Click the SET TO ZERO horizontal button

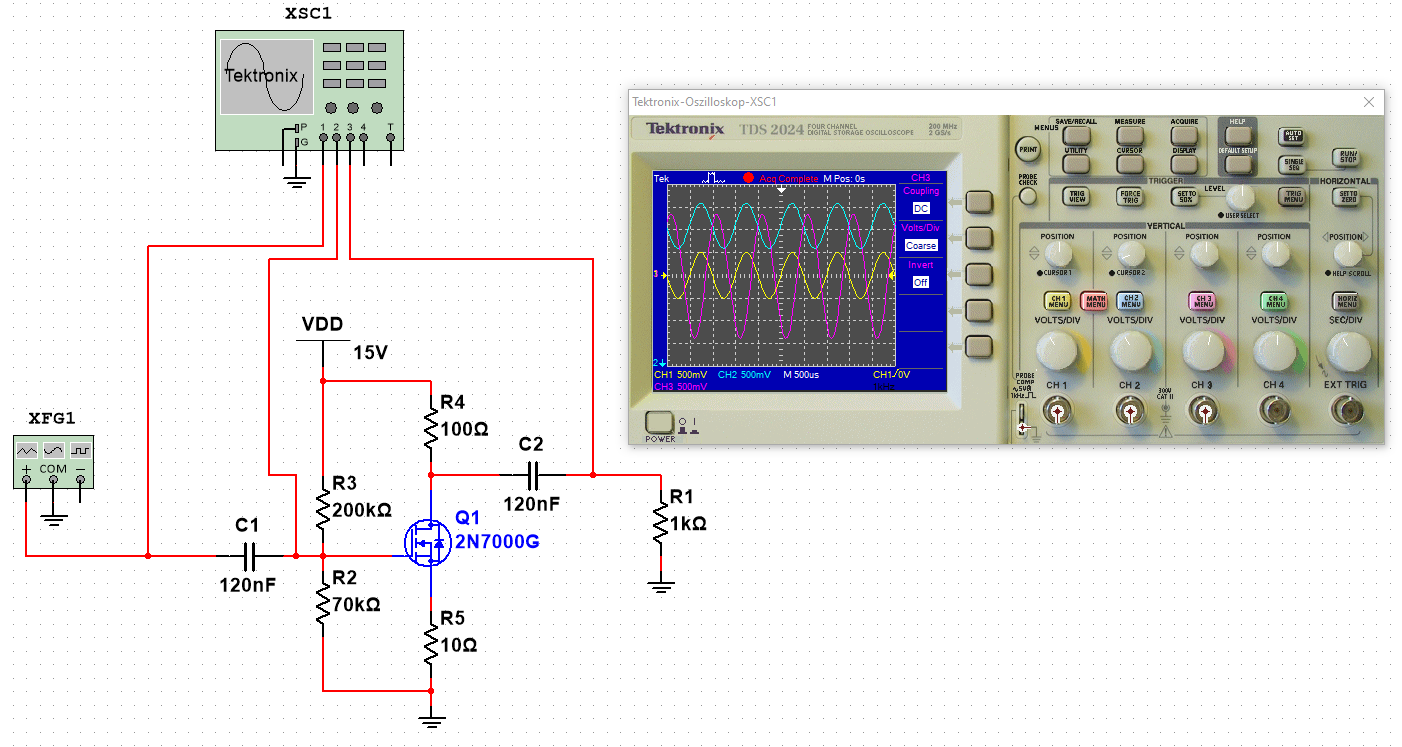point(1345,196)
